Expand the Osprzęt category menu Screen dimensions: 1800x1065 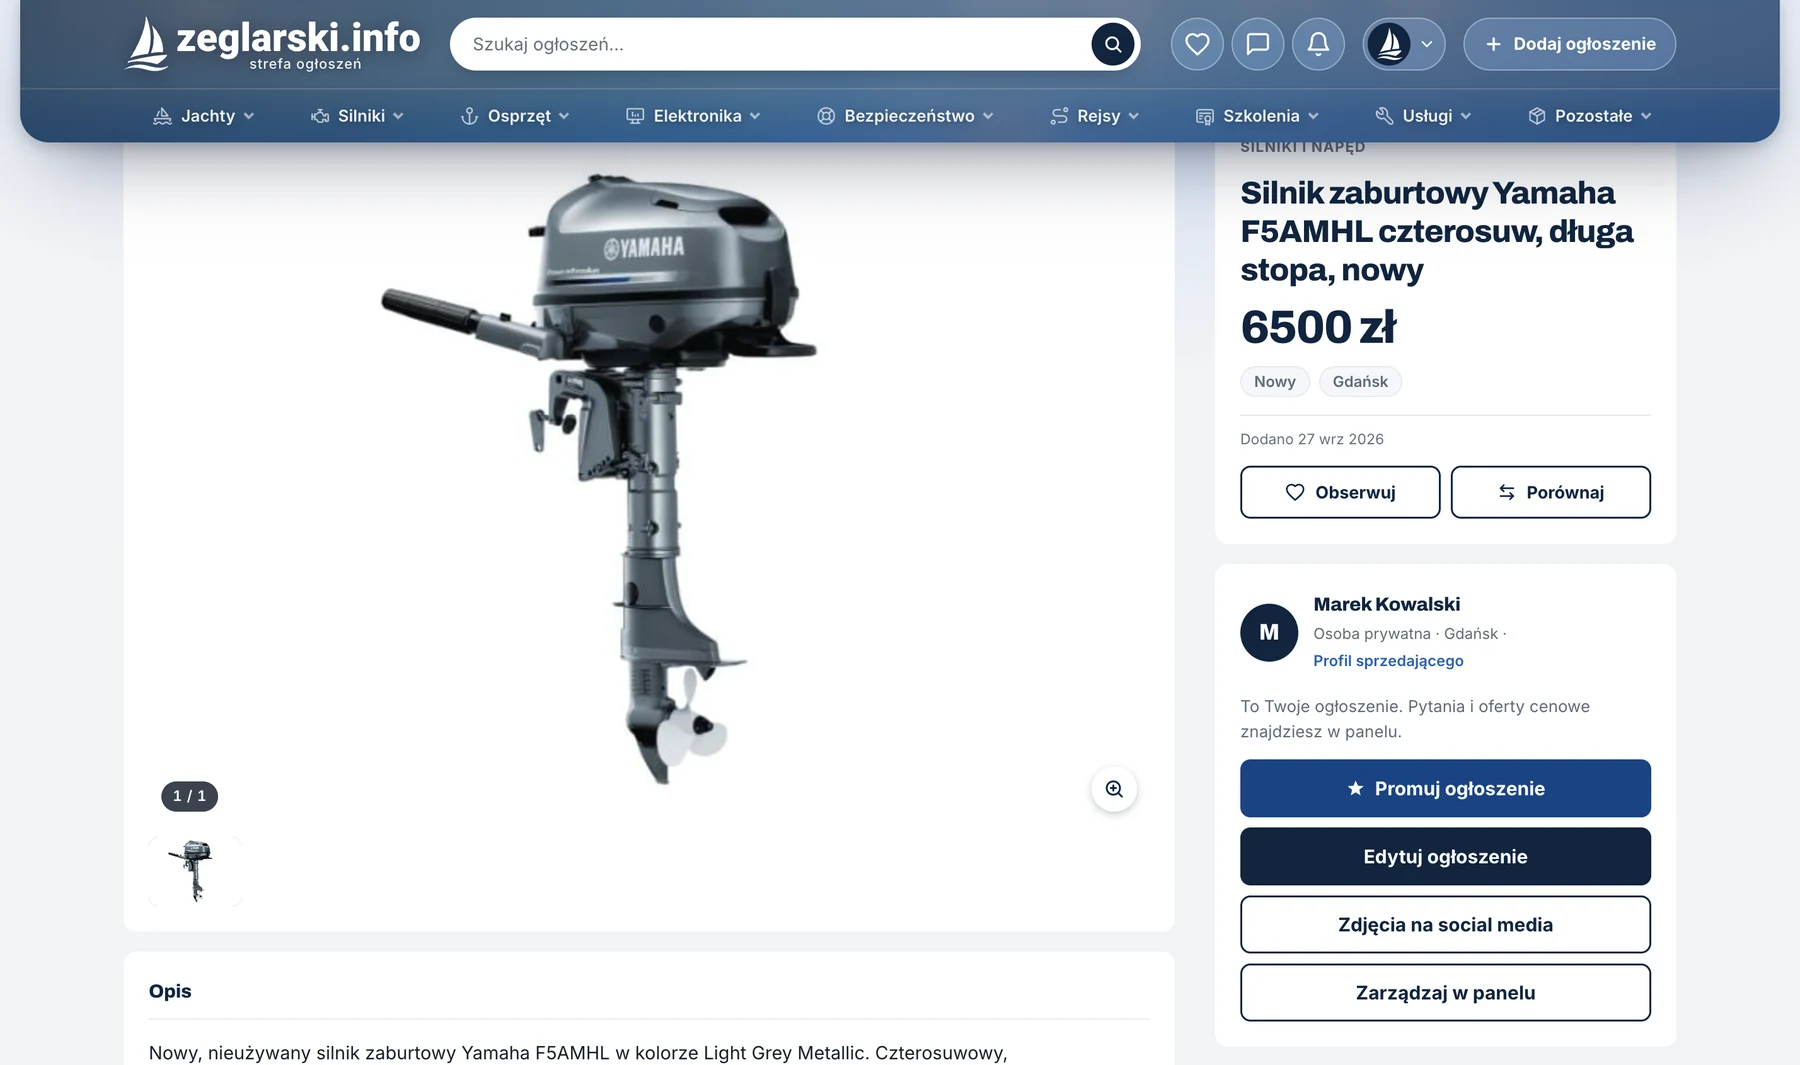point(515,116)
